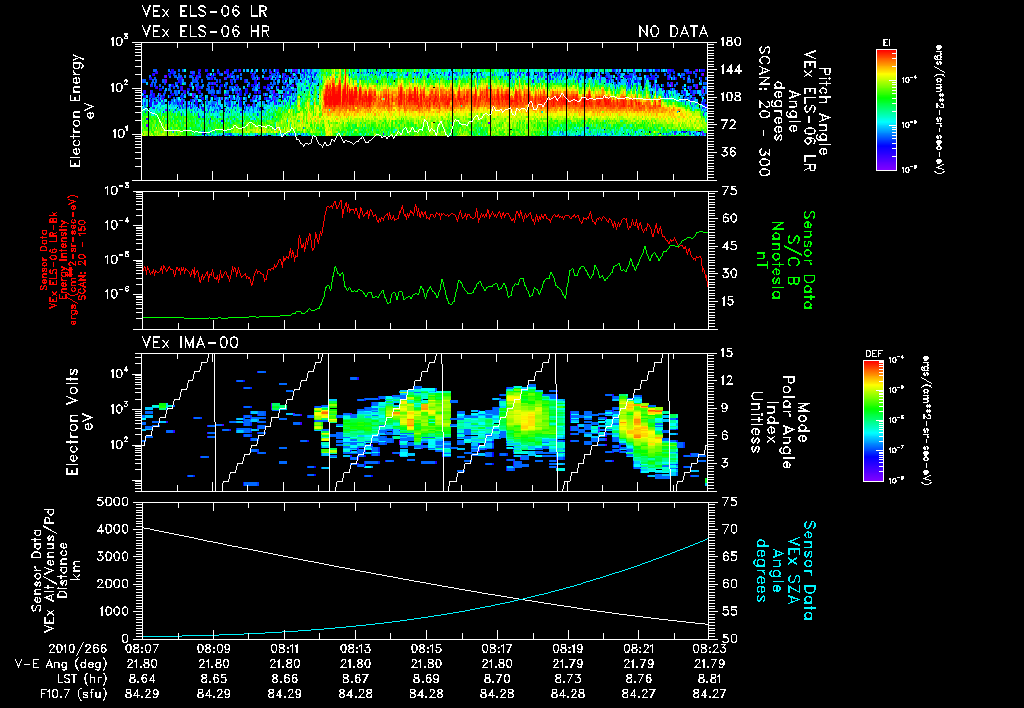The height and width of the screenshot is (708, 1024).
Task: Click the "NO DATA" label
Action: (673, 31)
